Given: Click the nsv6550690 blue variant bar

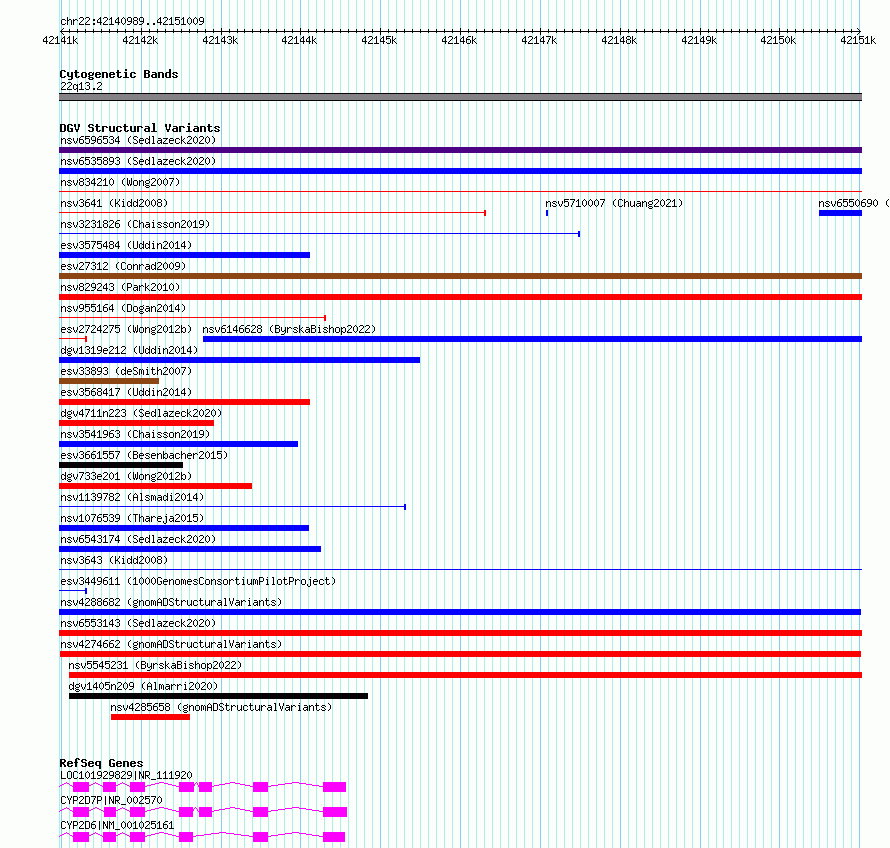Looking at the screenshot, I should click(x=840, y=213).
